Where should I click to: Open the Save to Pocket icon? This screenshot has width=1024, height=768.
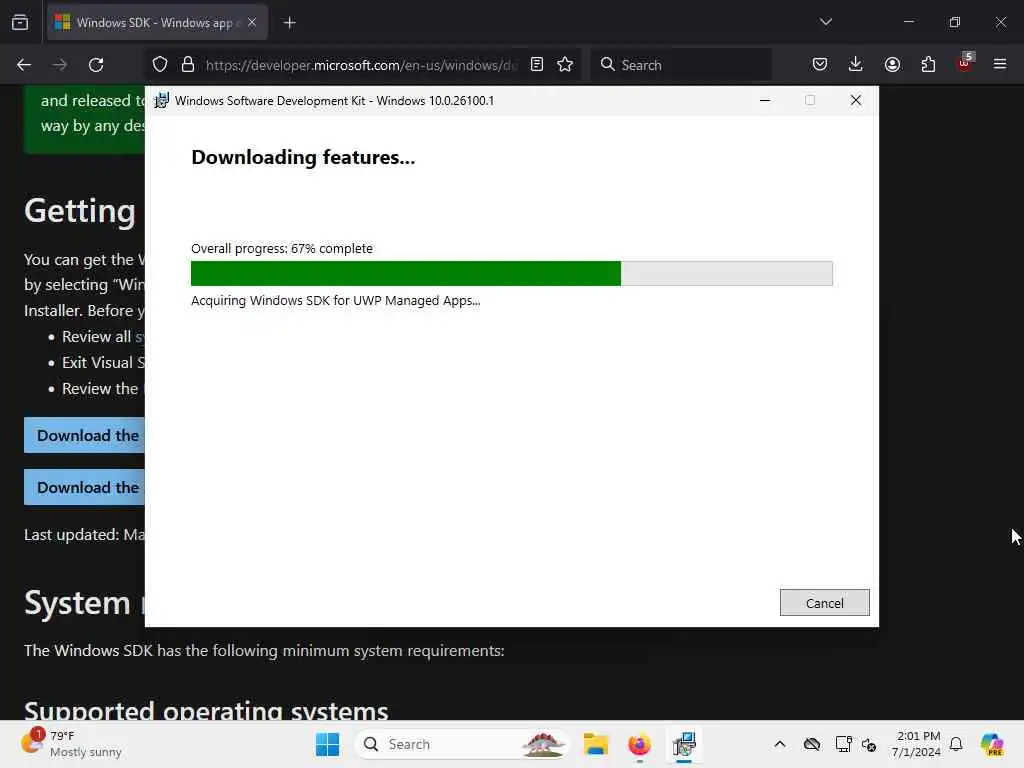coord(820,65)
